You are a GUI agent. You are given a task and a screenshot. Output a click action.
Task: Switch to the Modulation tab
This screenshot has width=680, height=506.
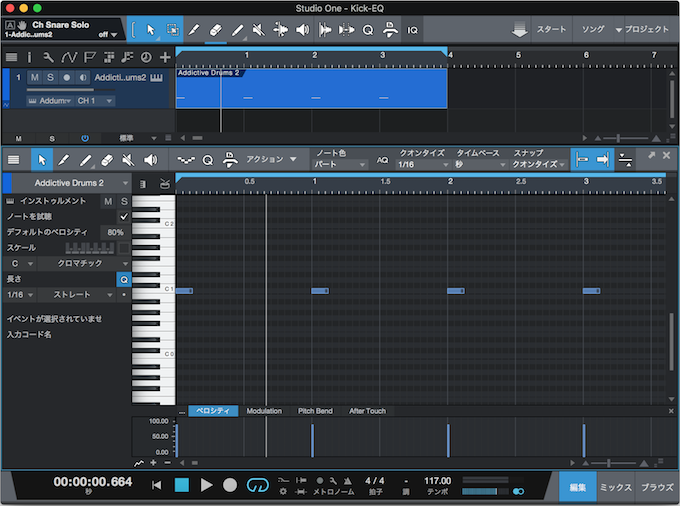[x=264, y=411]
